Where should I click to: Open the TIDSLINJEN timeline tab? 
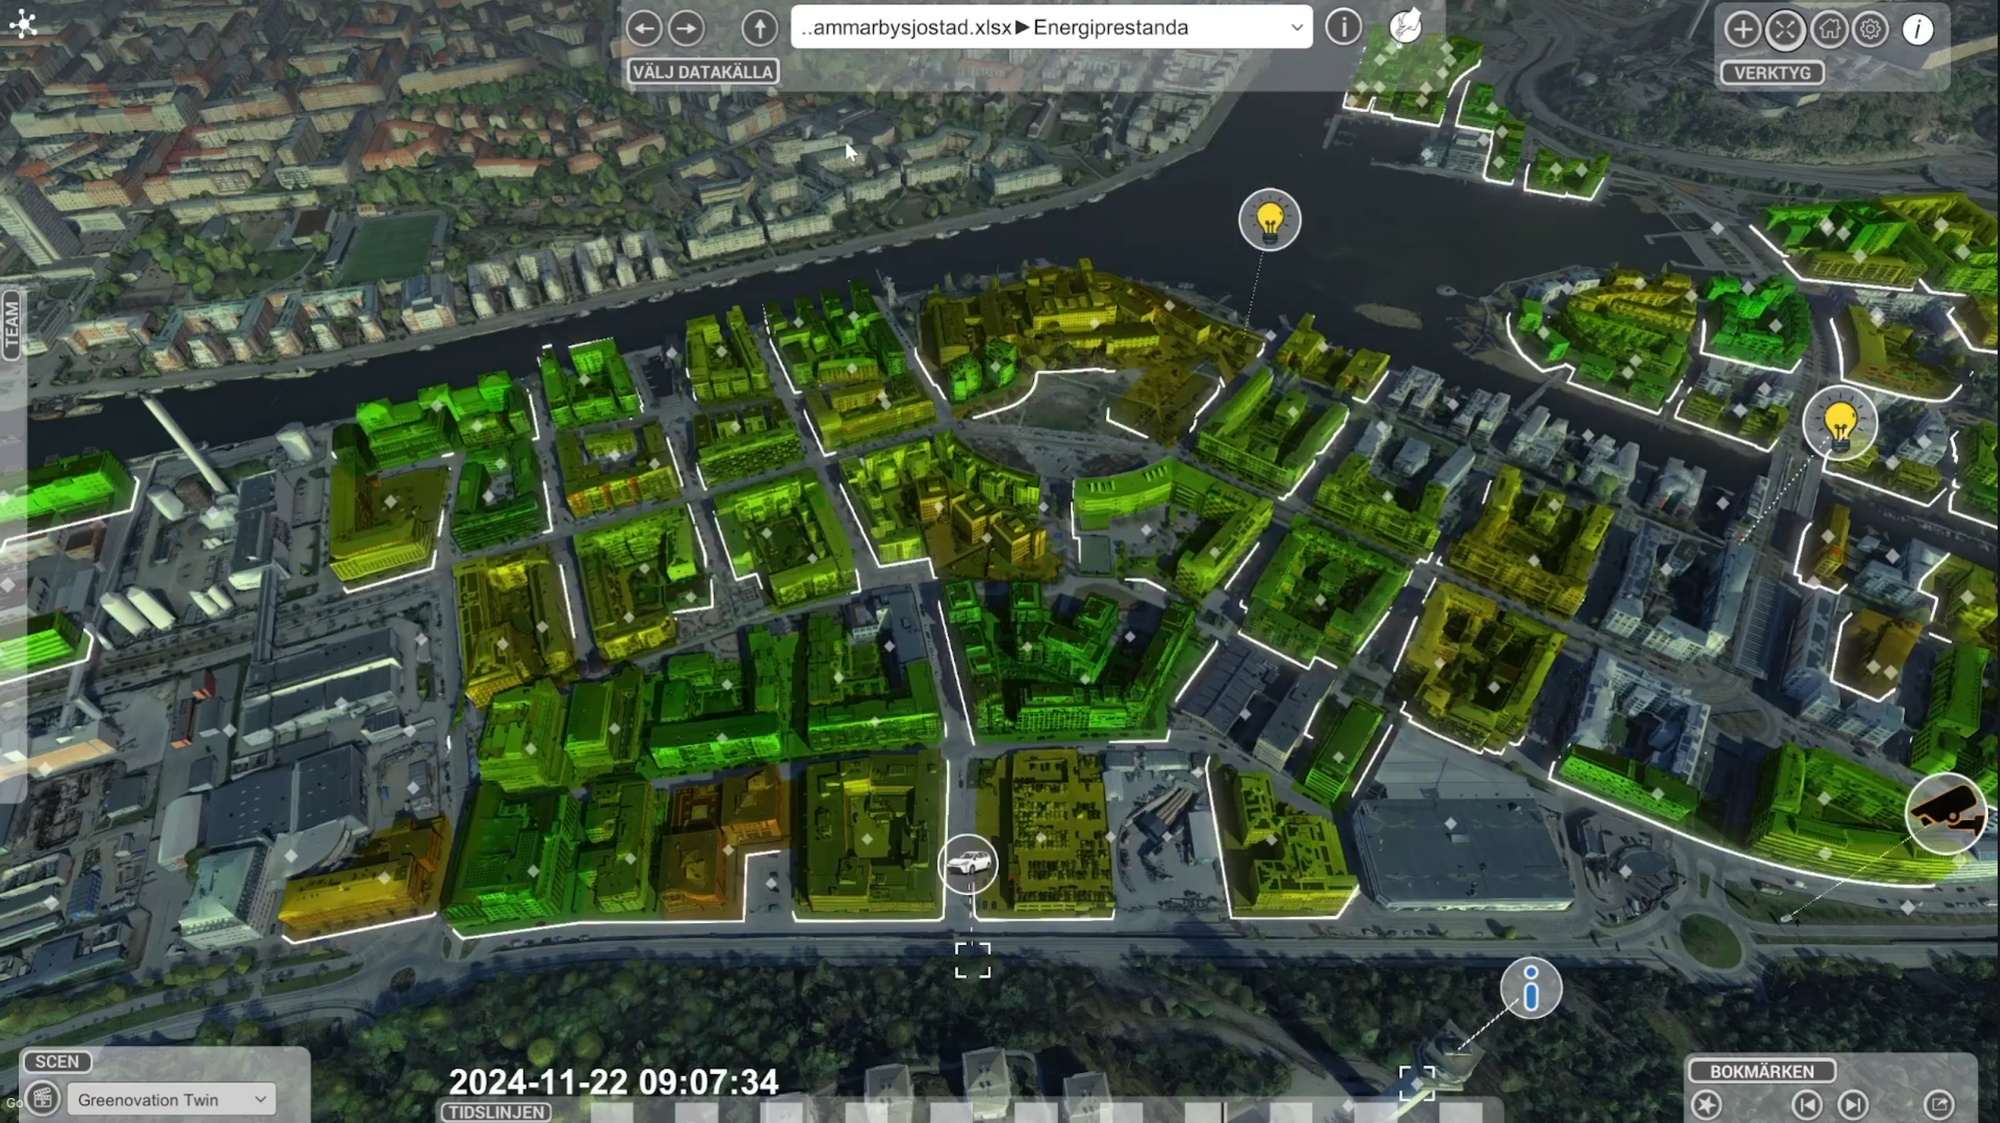click(494, 1111)
